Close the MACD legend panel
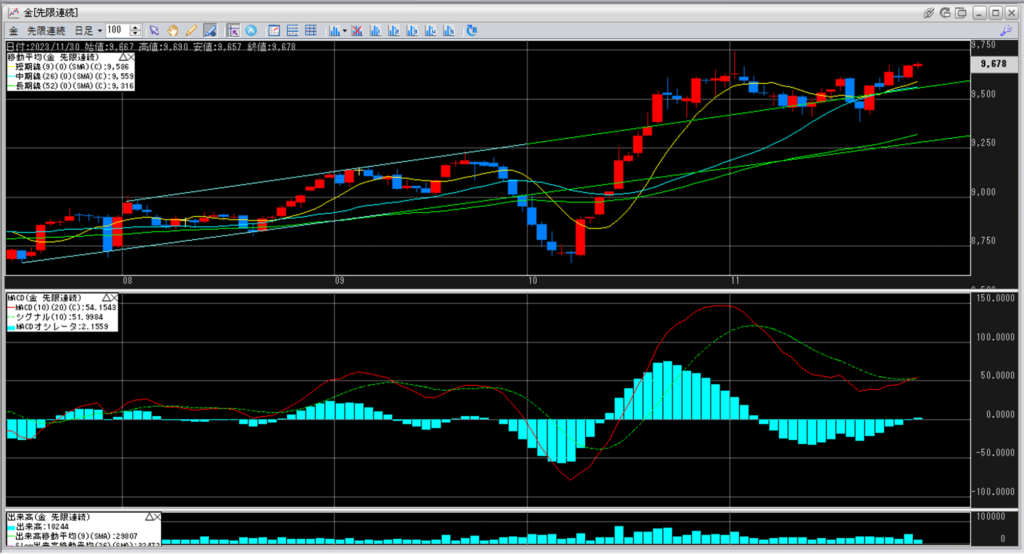 [x=114, y=298]
